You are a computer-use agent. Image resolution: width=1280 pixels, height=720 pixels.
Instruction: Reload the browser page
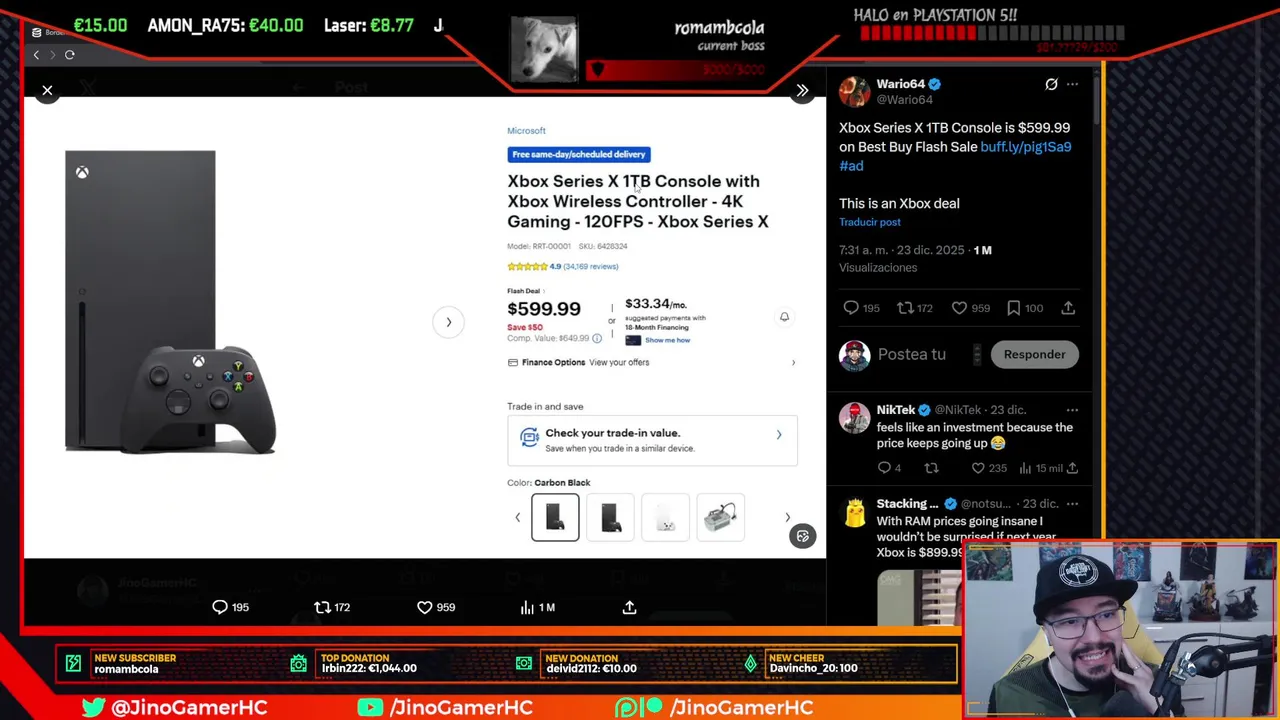(70, 55)
